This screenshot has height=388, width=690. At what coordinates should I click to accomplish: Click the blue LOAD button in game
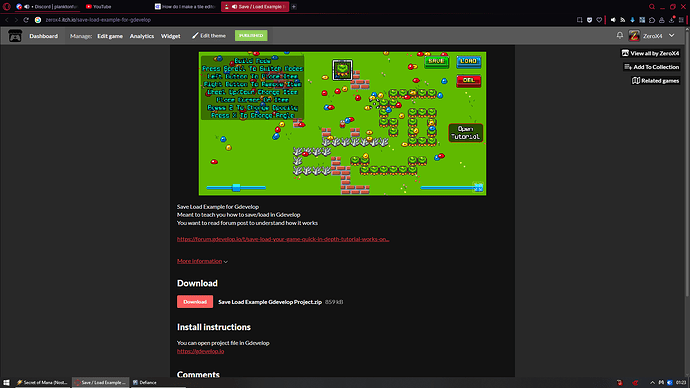[469, 61]
